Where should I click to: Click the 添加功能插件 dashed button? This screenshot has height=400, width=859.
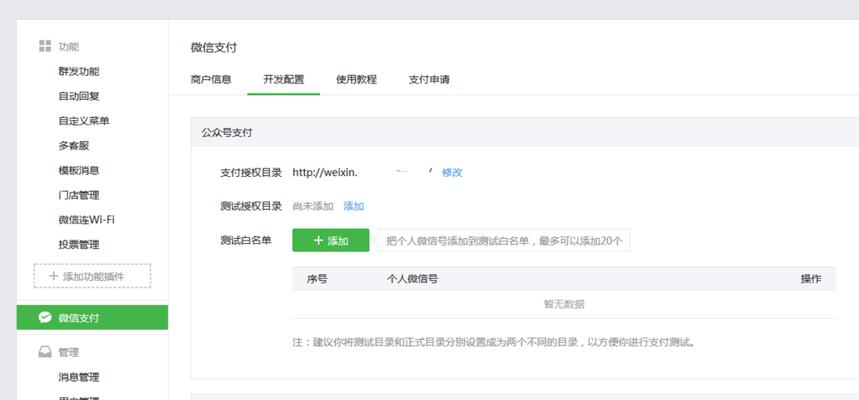(x=92, y=276)
